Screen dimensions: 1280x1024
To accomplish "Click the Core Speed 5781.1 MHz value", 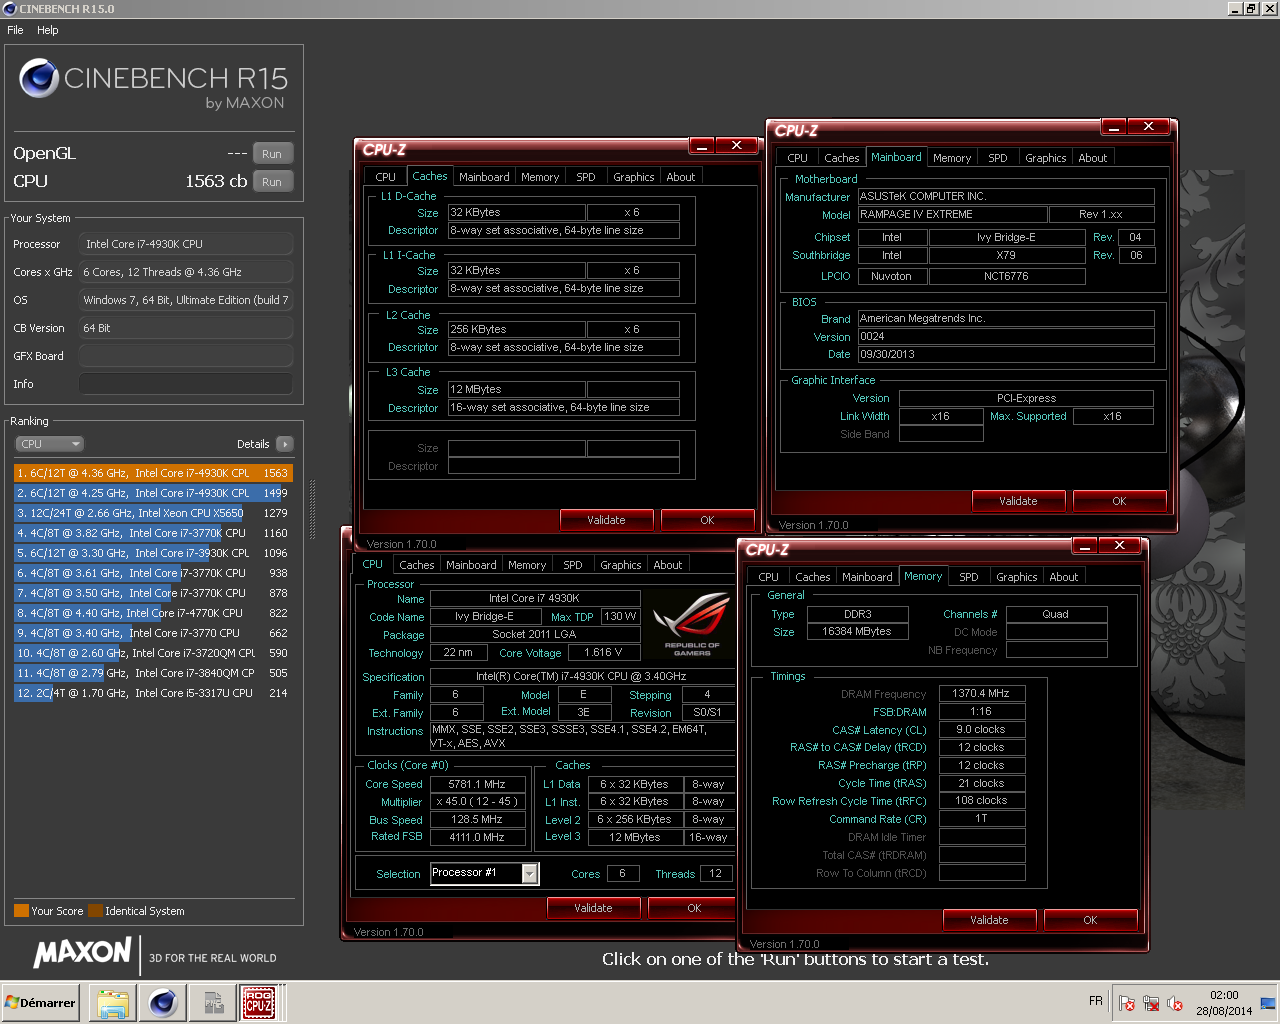I will click(477, 784).
